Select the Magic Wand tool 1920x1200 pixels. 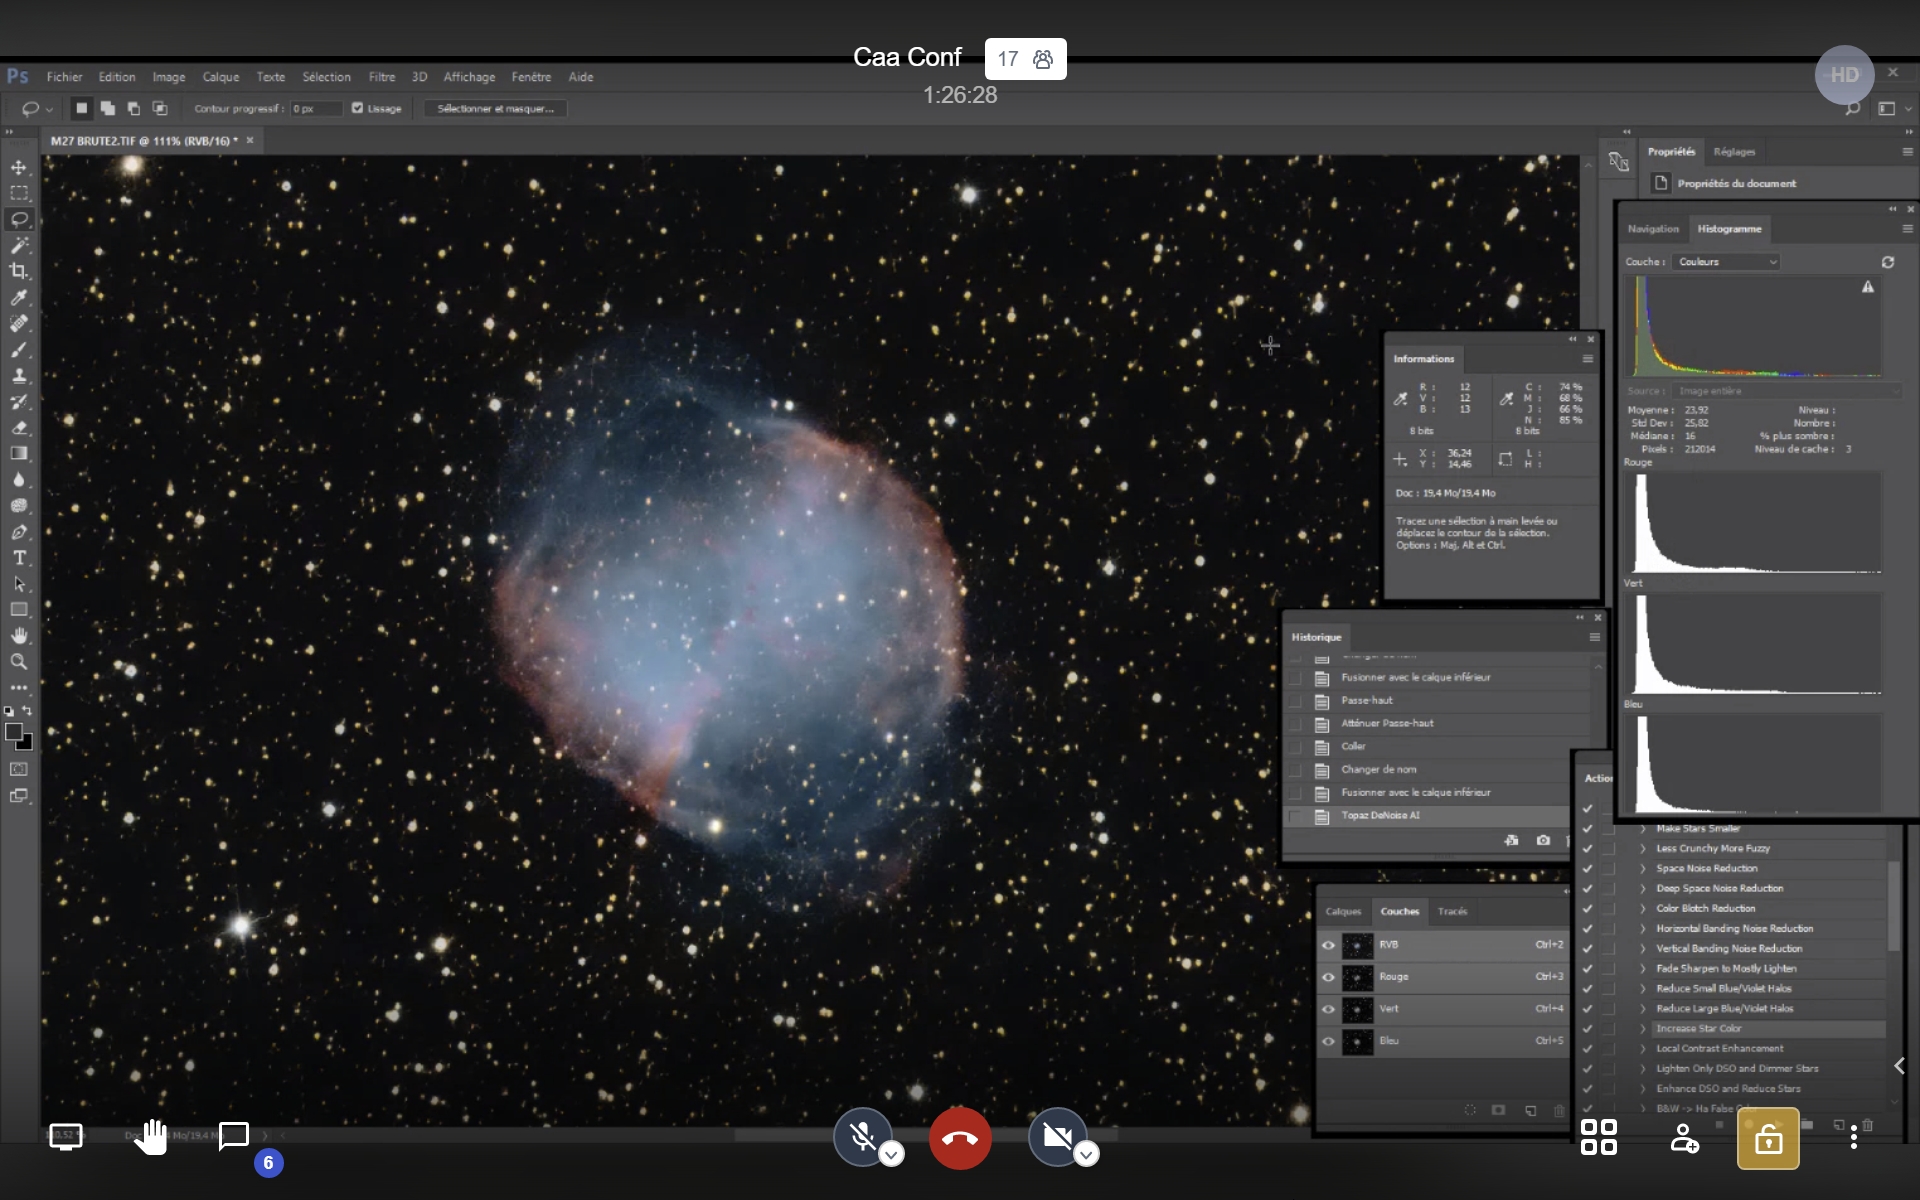(x=19, y=245)
